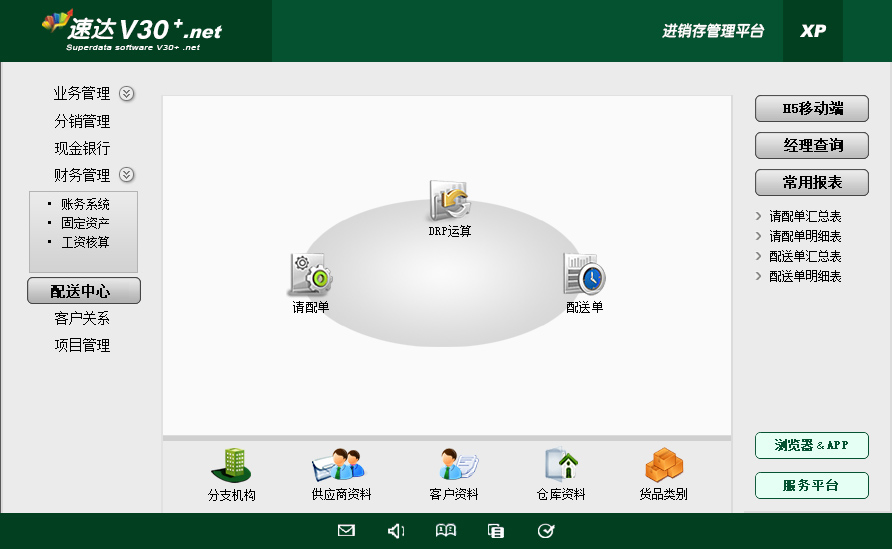892x549 pixels.
Task: Click the mail envelope icon in bottom bar
Action: point(346,531)
